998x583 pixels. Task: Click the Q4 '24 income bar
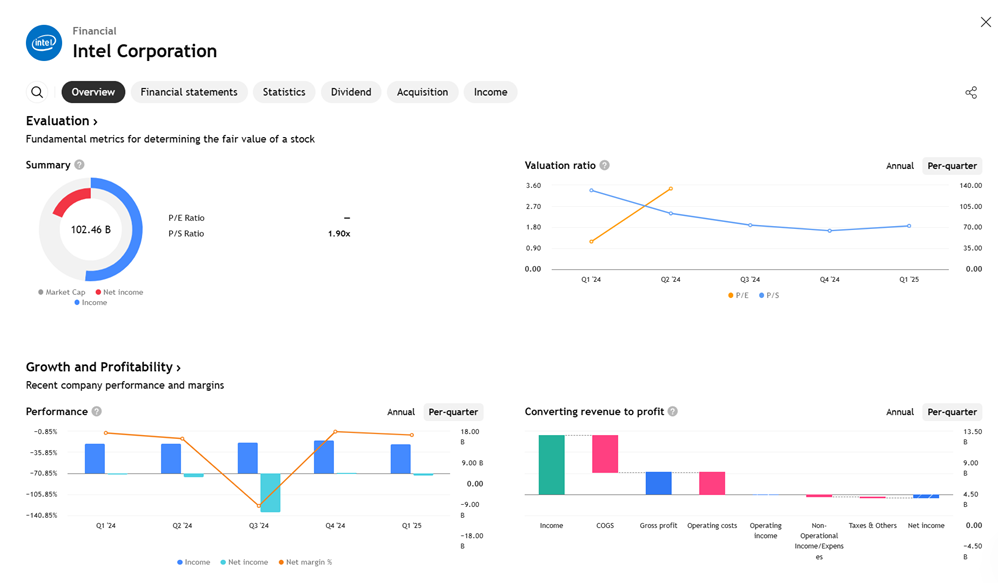pyautogui.click(x=323, y=457)
